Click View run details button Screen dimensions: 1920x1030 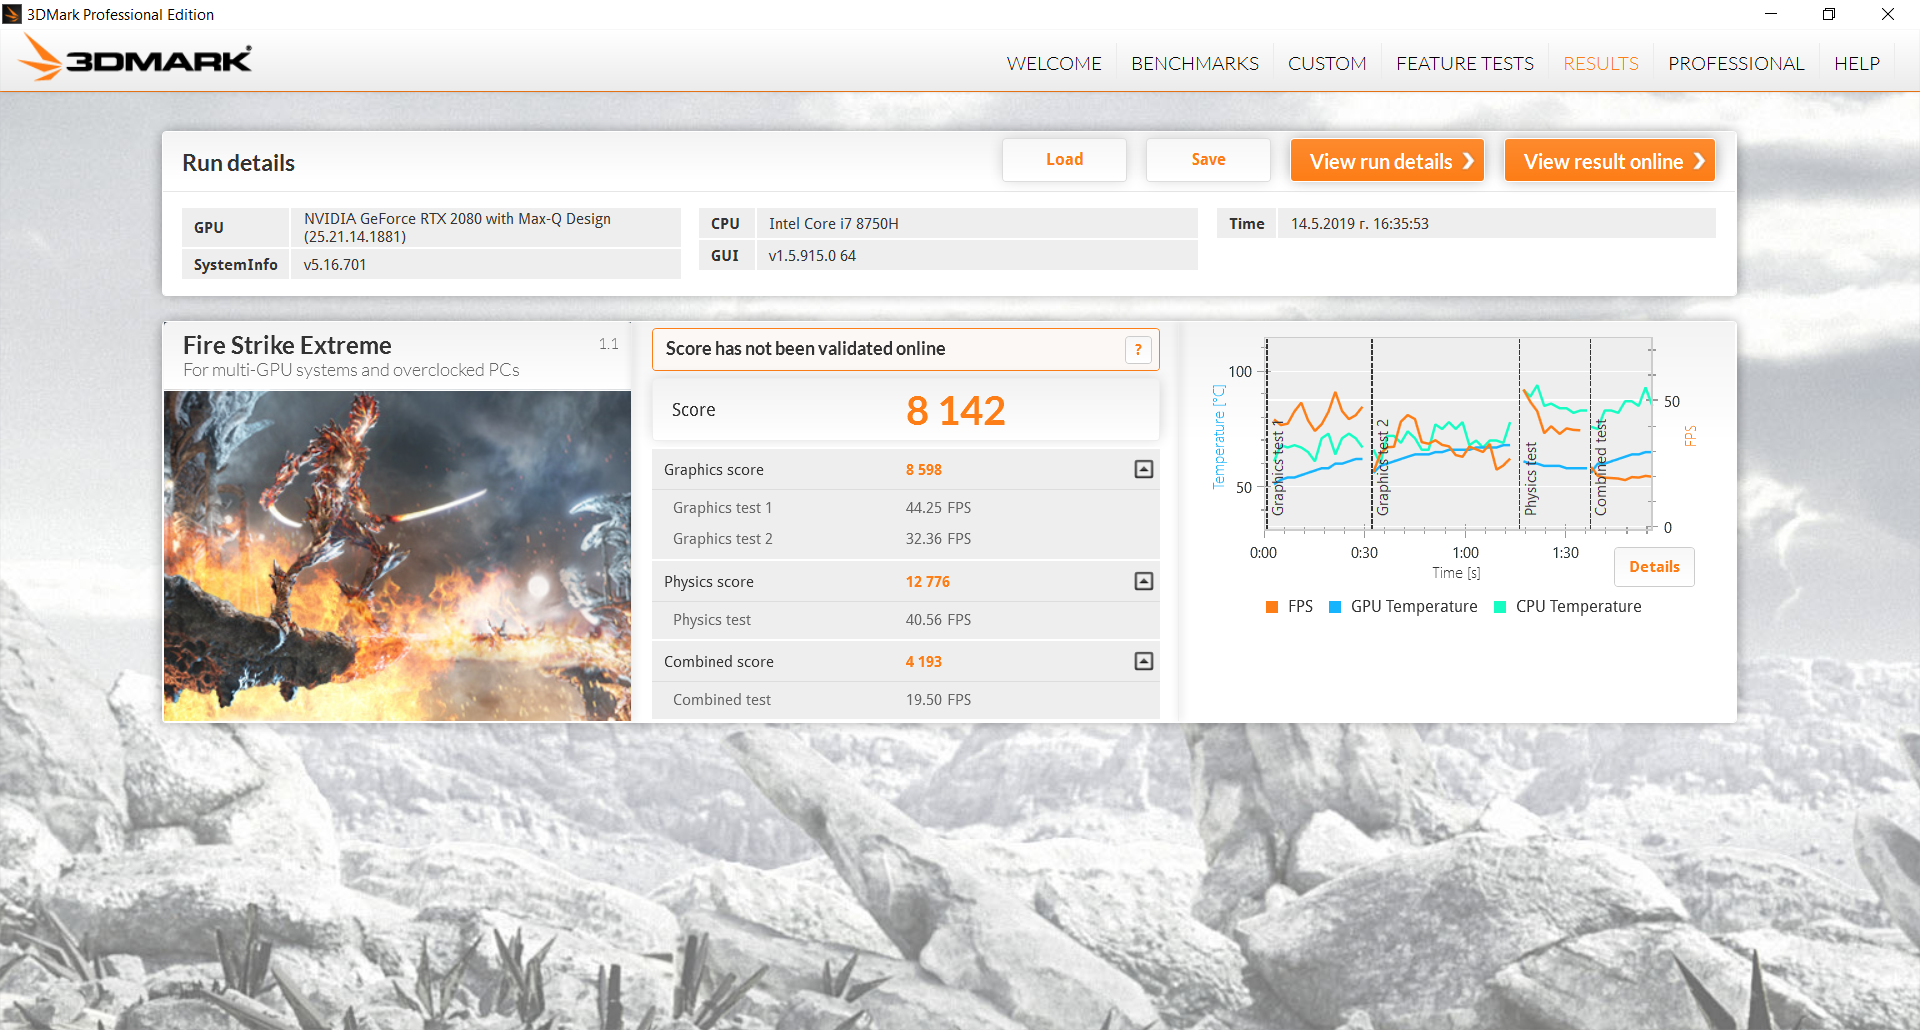[x=1387, y=161]
